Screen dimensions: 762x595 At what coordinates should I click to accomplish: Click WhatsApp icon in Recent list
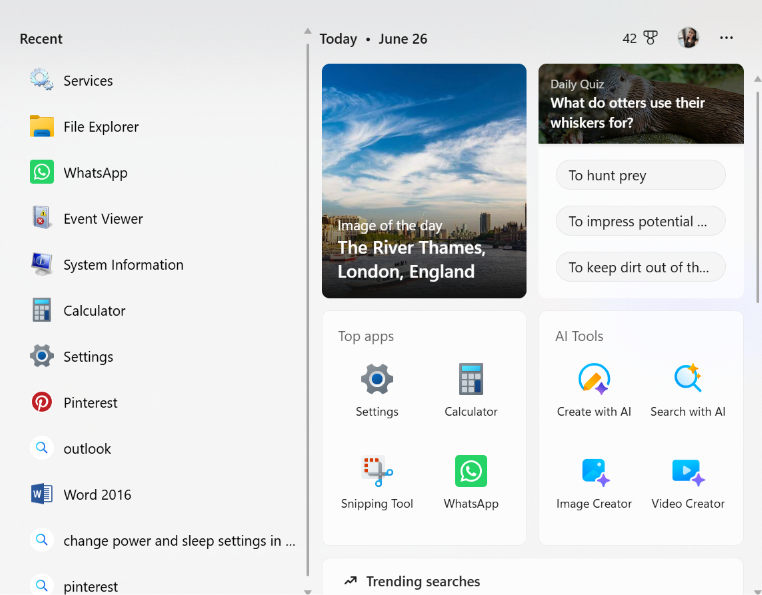pos(41,172)
